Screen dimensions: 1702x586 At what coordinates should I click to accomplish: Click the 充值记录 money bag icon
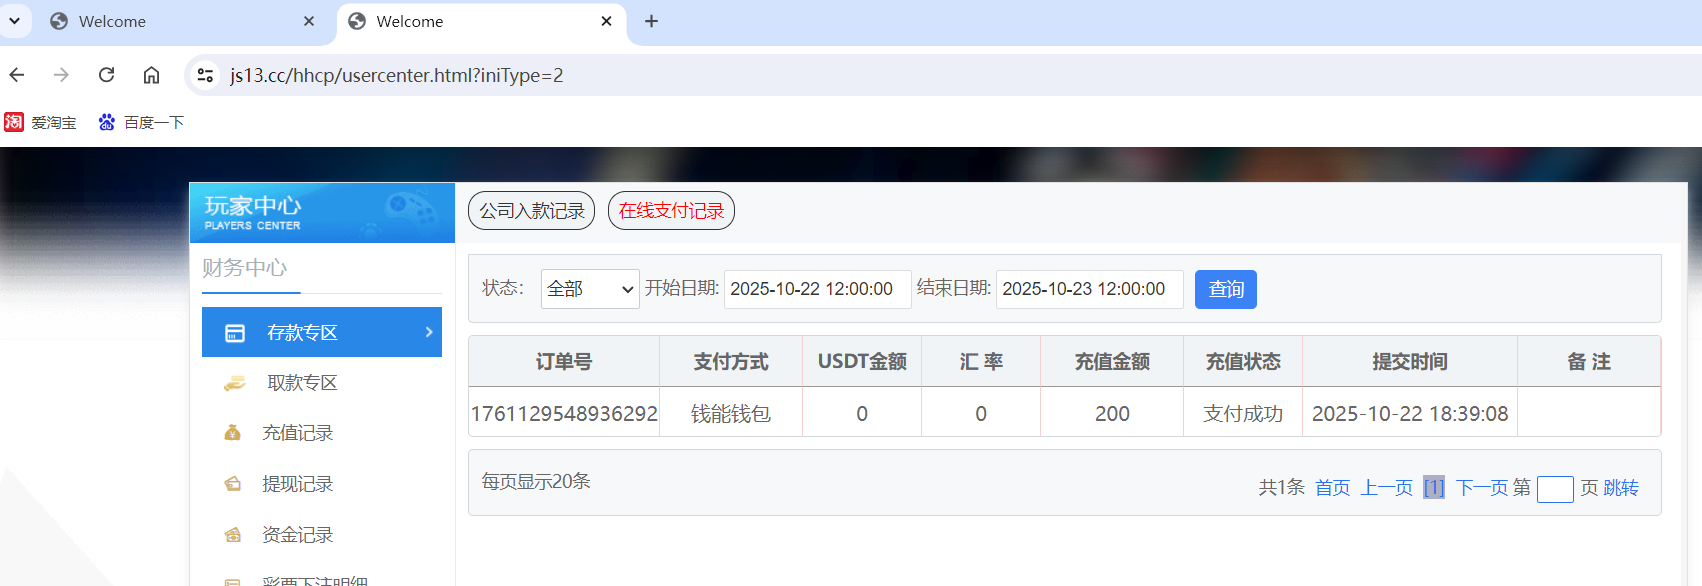[233, 433]
